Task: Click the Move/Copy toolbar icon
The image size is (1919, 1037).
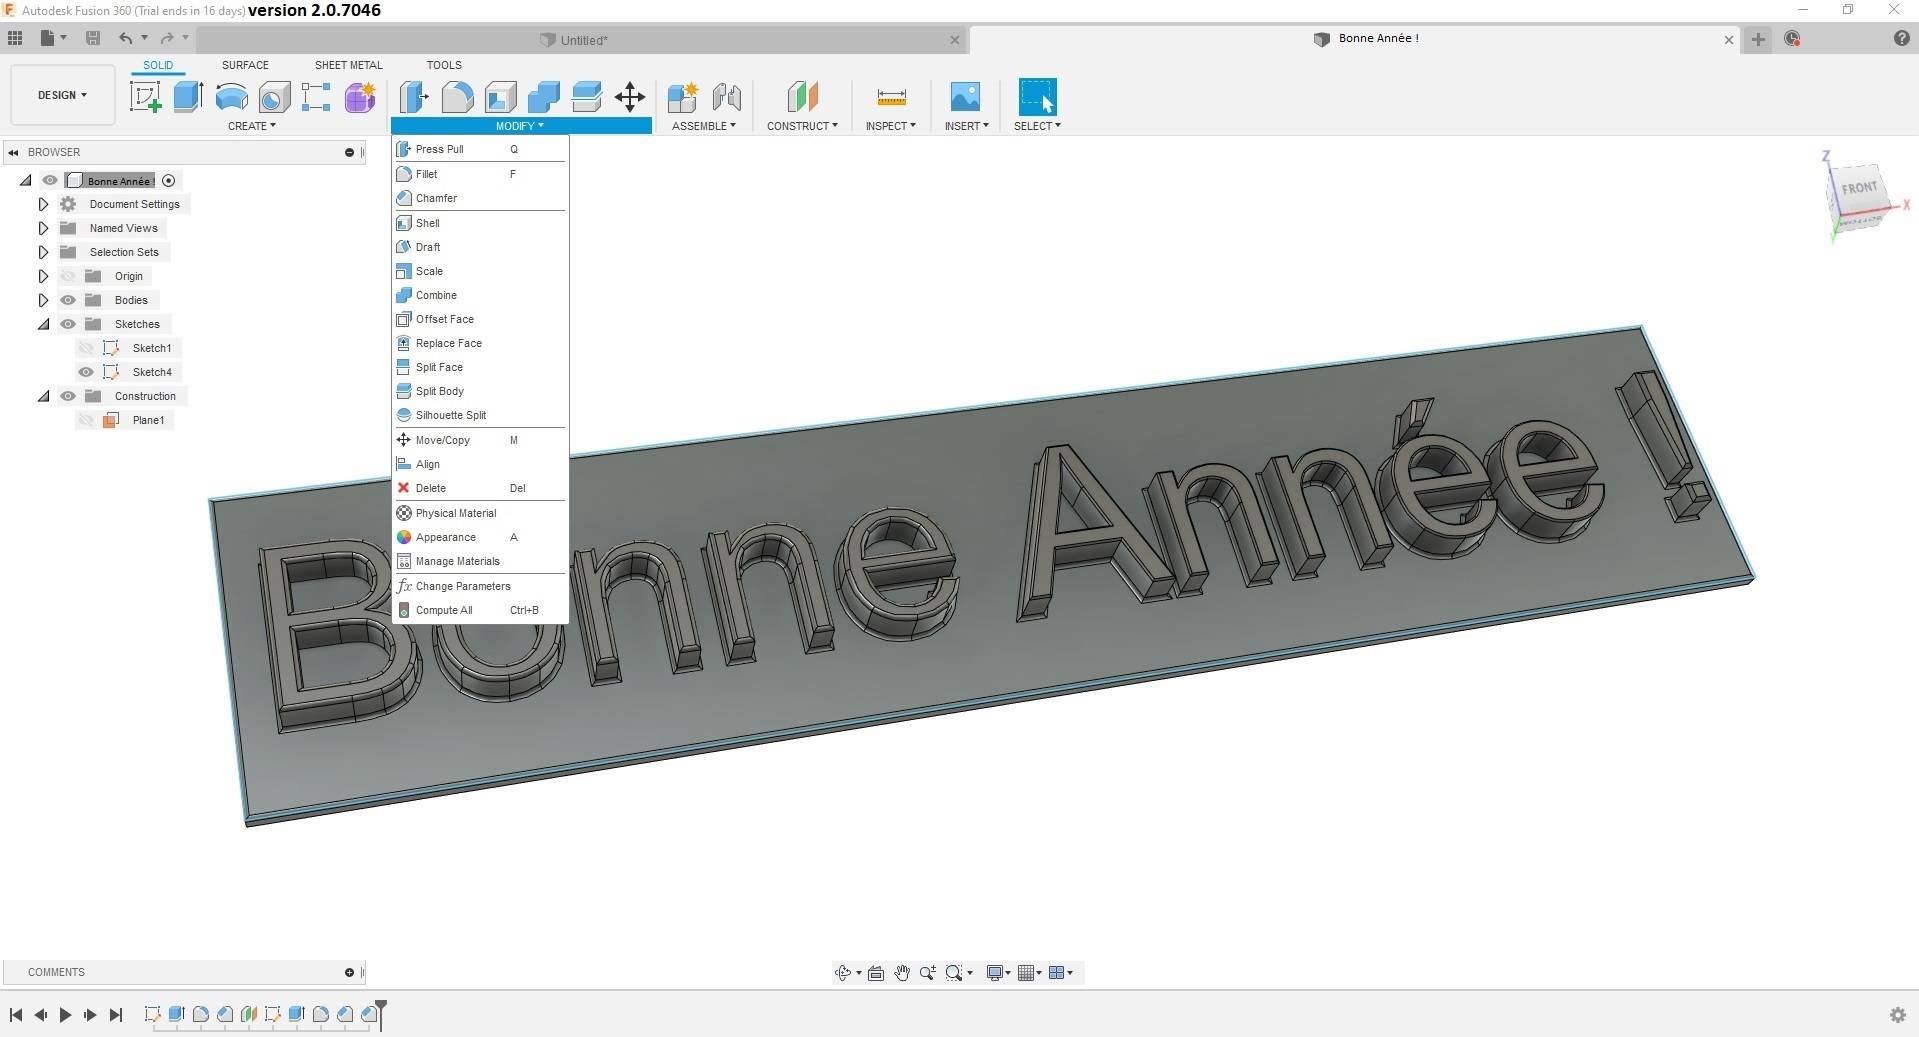Action: click(x=630, y=97)
